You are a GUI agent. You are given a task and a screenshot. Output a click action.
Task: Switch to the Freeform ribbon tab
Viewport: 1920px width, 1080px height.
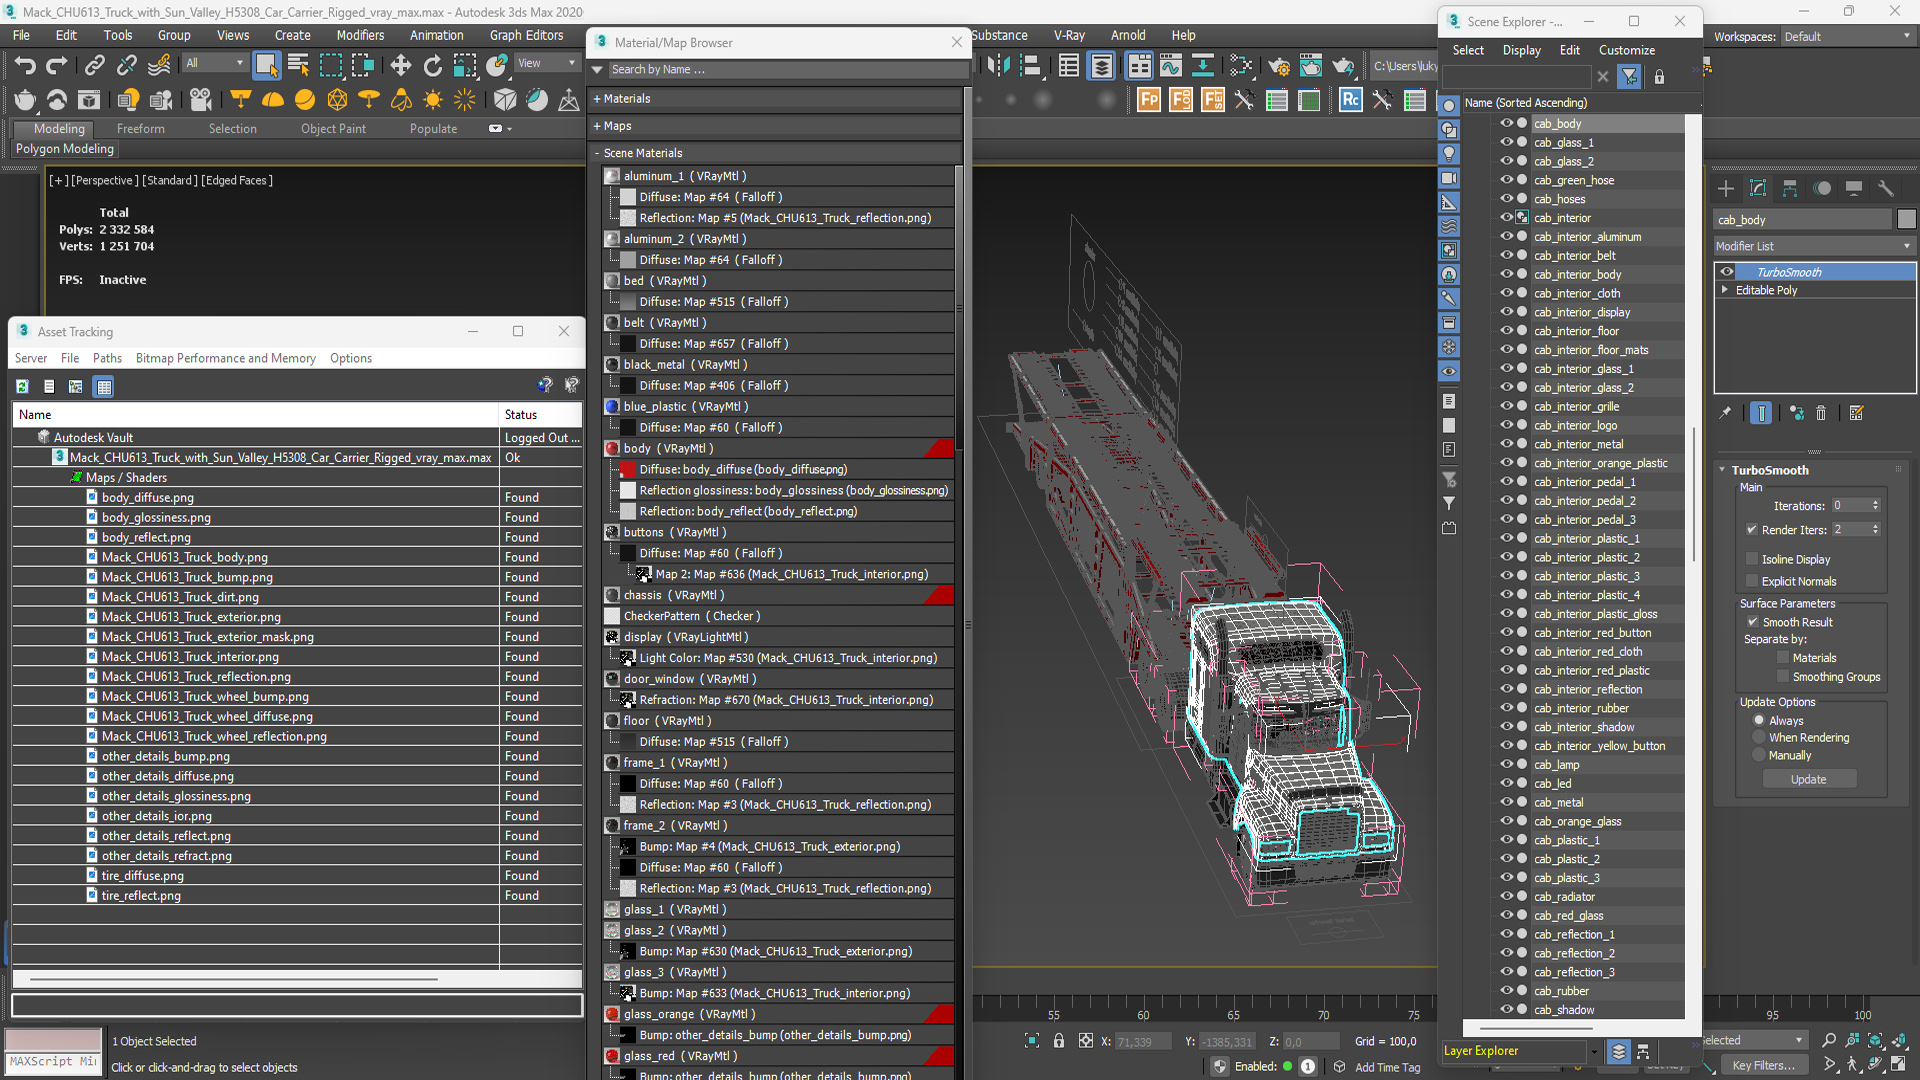pos(140,129)
